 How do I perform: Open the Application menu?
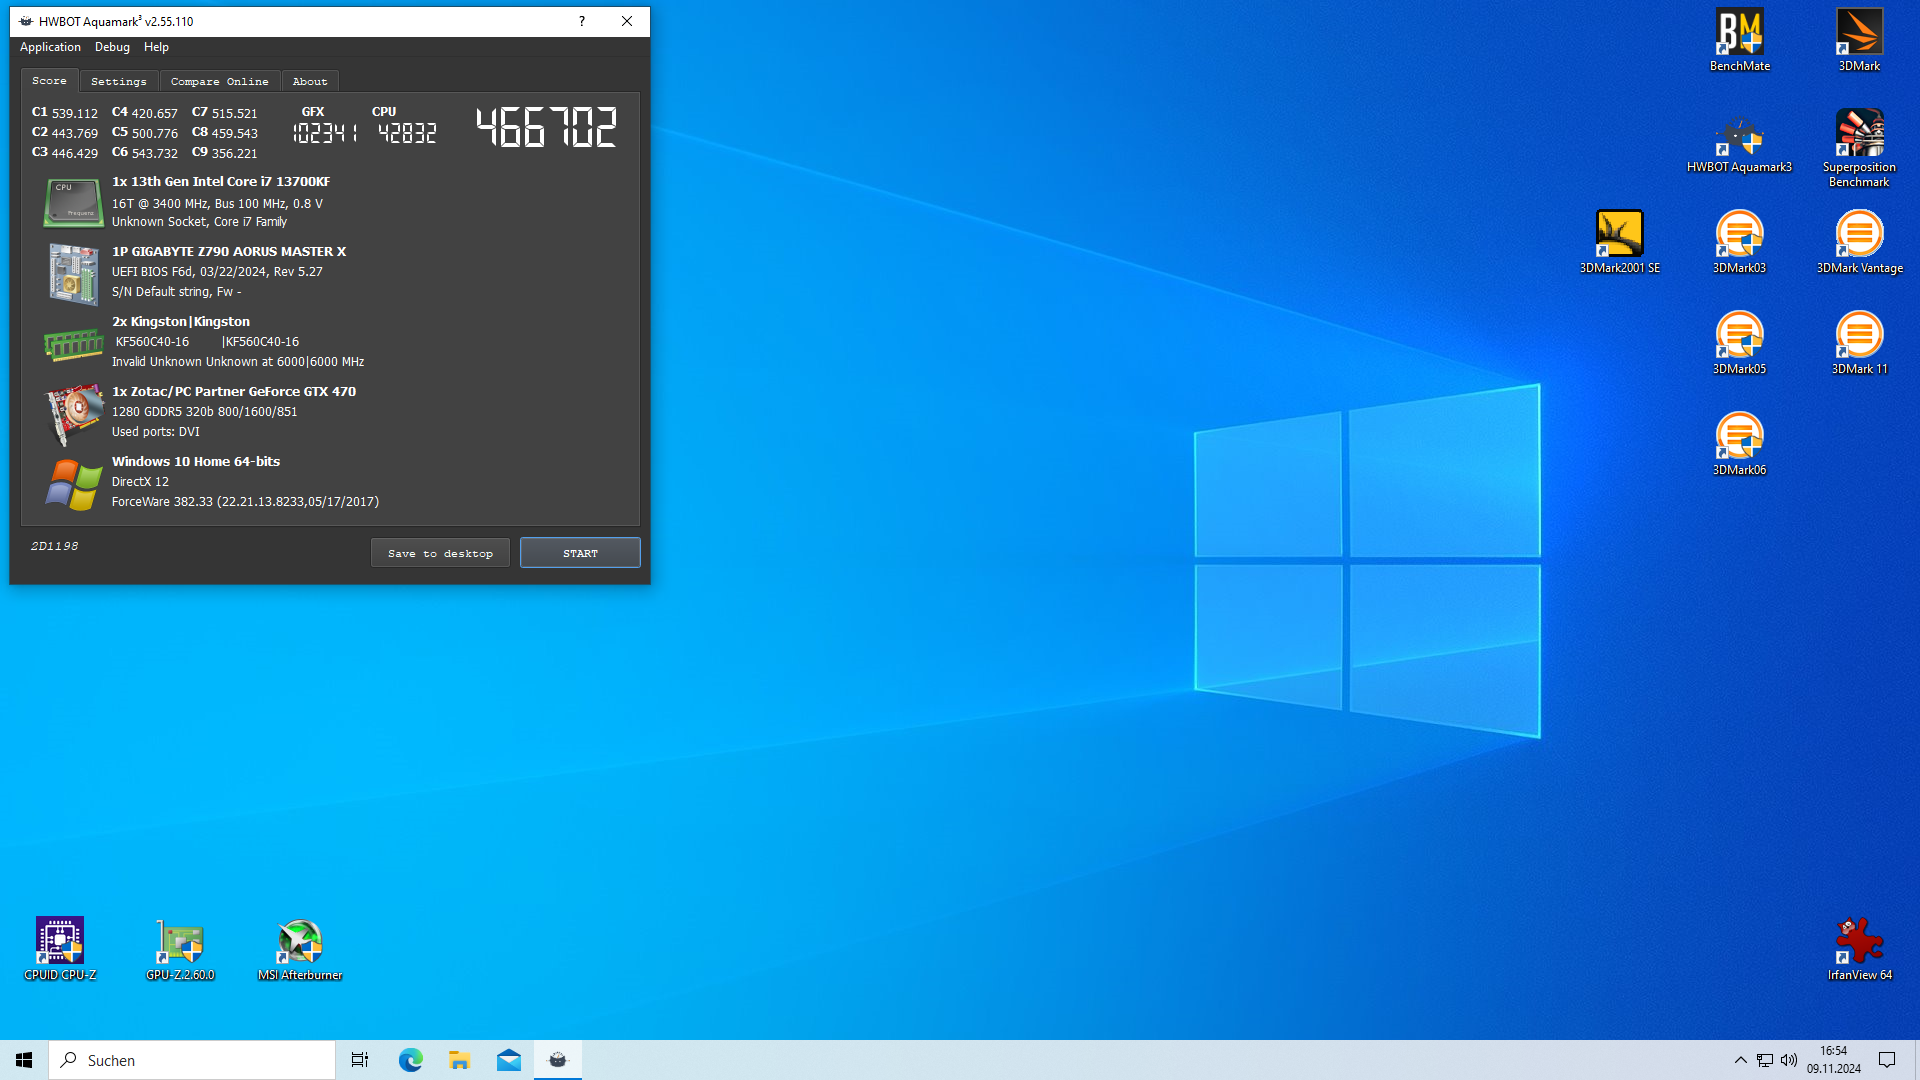[50, 47]
